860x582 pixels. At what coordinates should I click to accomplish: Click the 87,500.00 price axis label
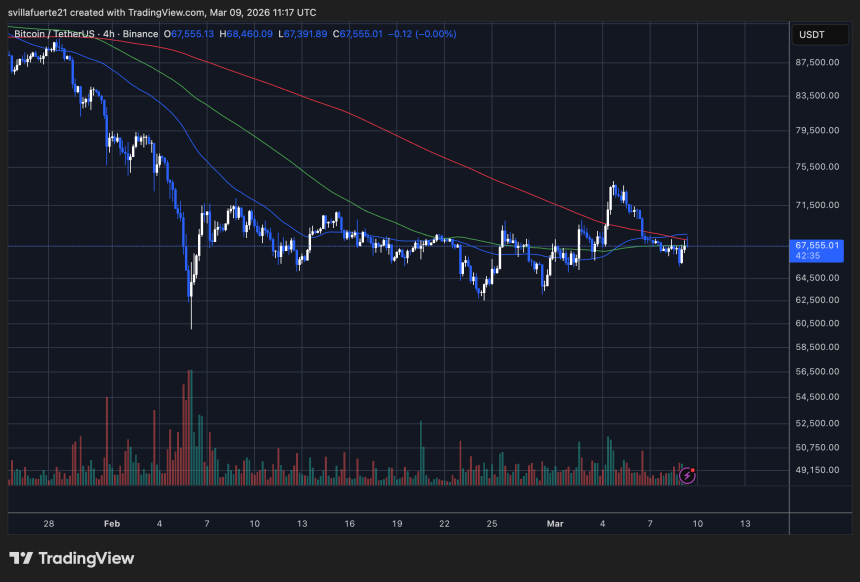[816, 62]
